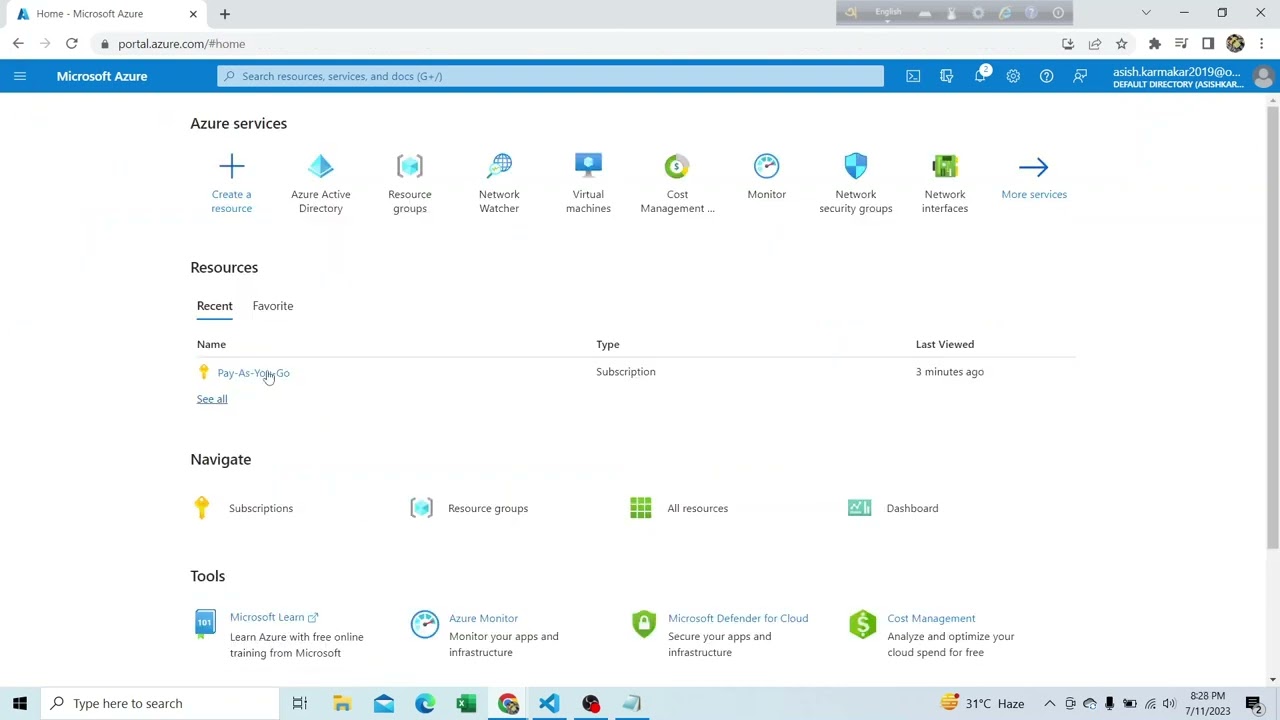Open File Explorer from the taskbar
The image size is (1280, 720).
pyautogui.click(x=342, y=703)
